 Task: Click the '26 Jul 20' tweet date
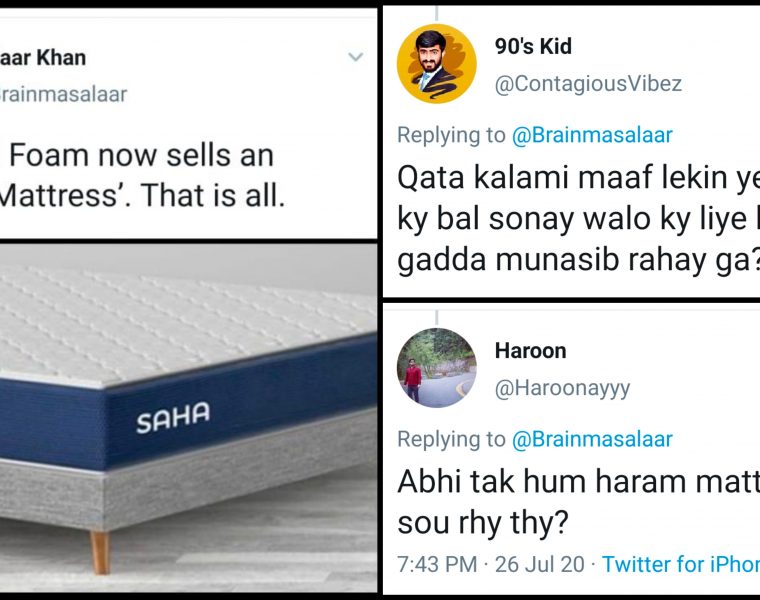click(541, 565)
